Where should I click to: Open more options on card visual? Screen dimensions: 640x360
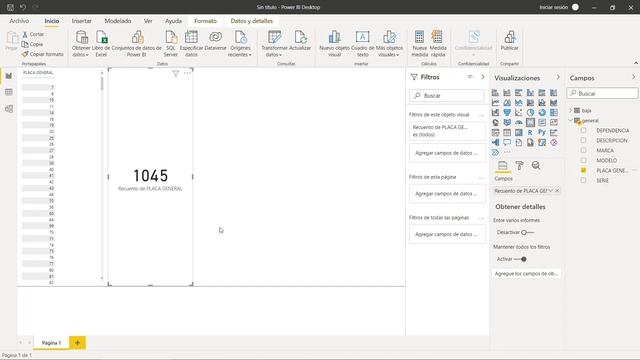[x=187, y=73]
